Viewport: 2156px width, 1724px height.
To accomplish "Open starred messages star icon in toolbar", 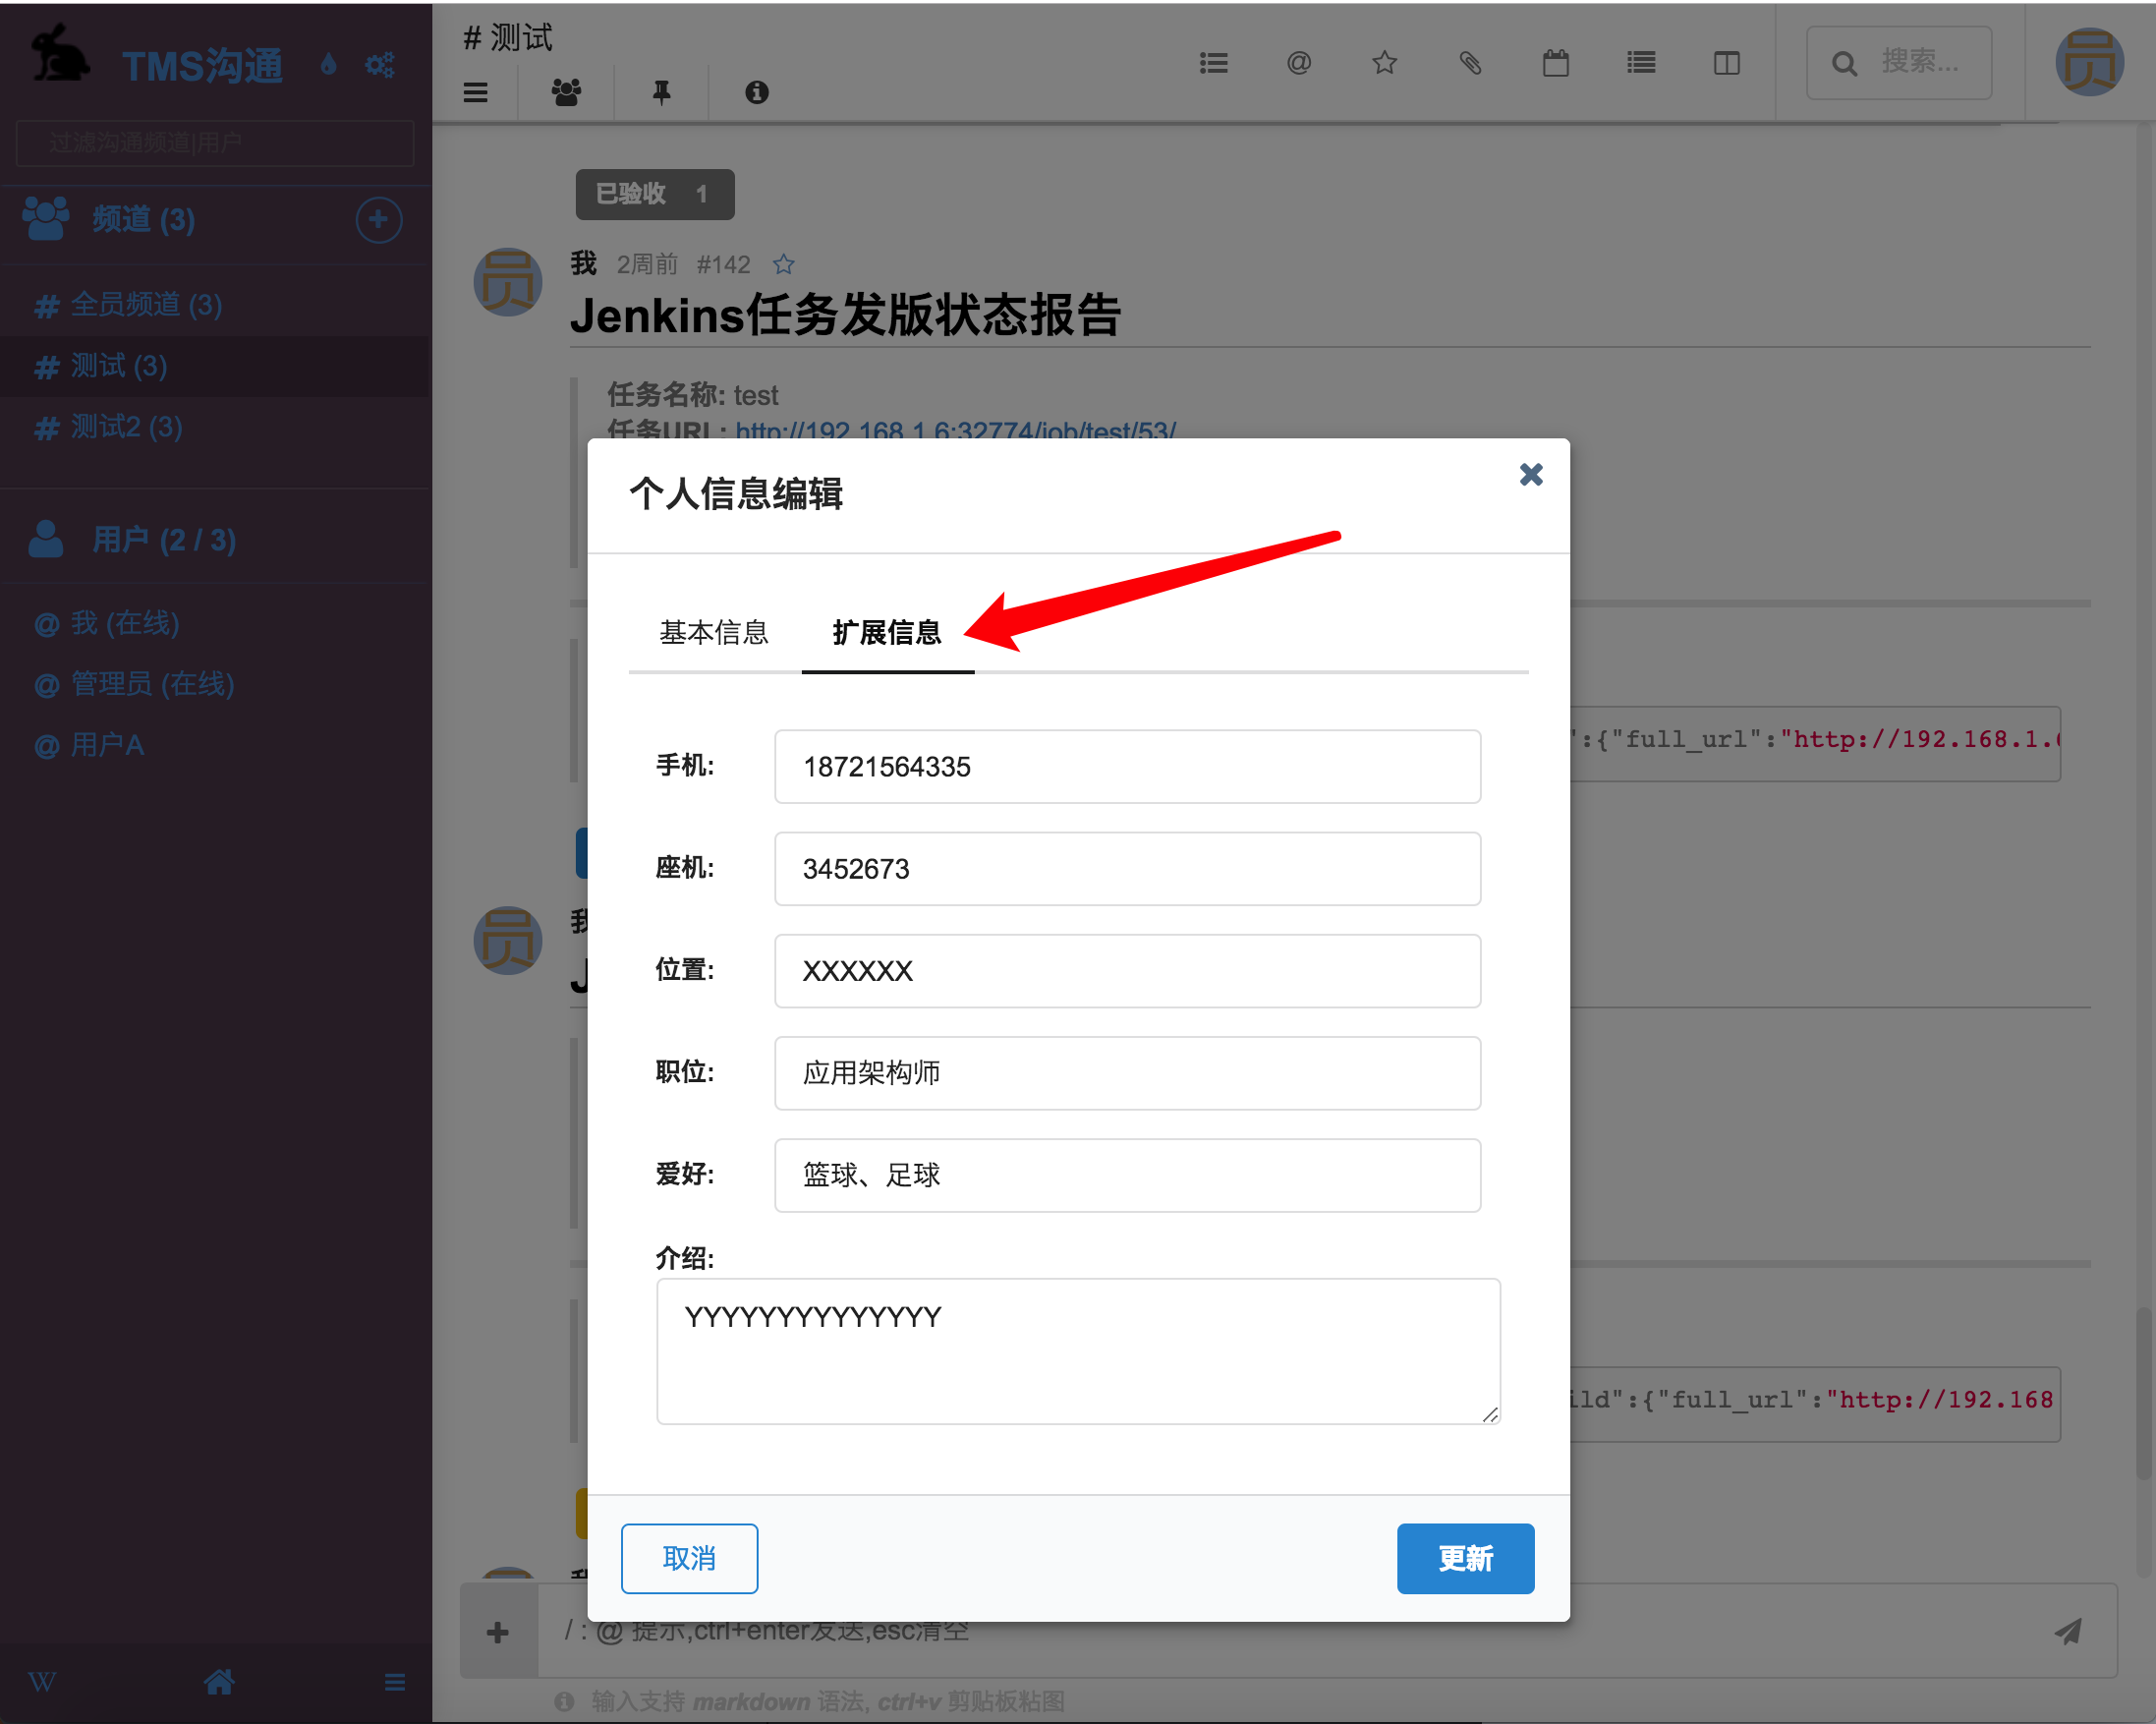I will coord(1384,63).
